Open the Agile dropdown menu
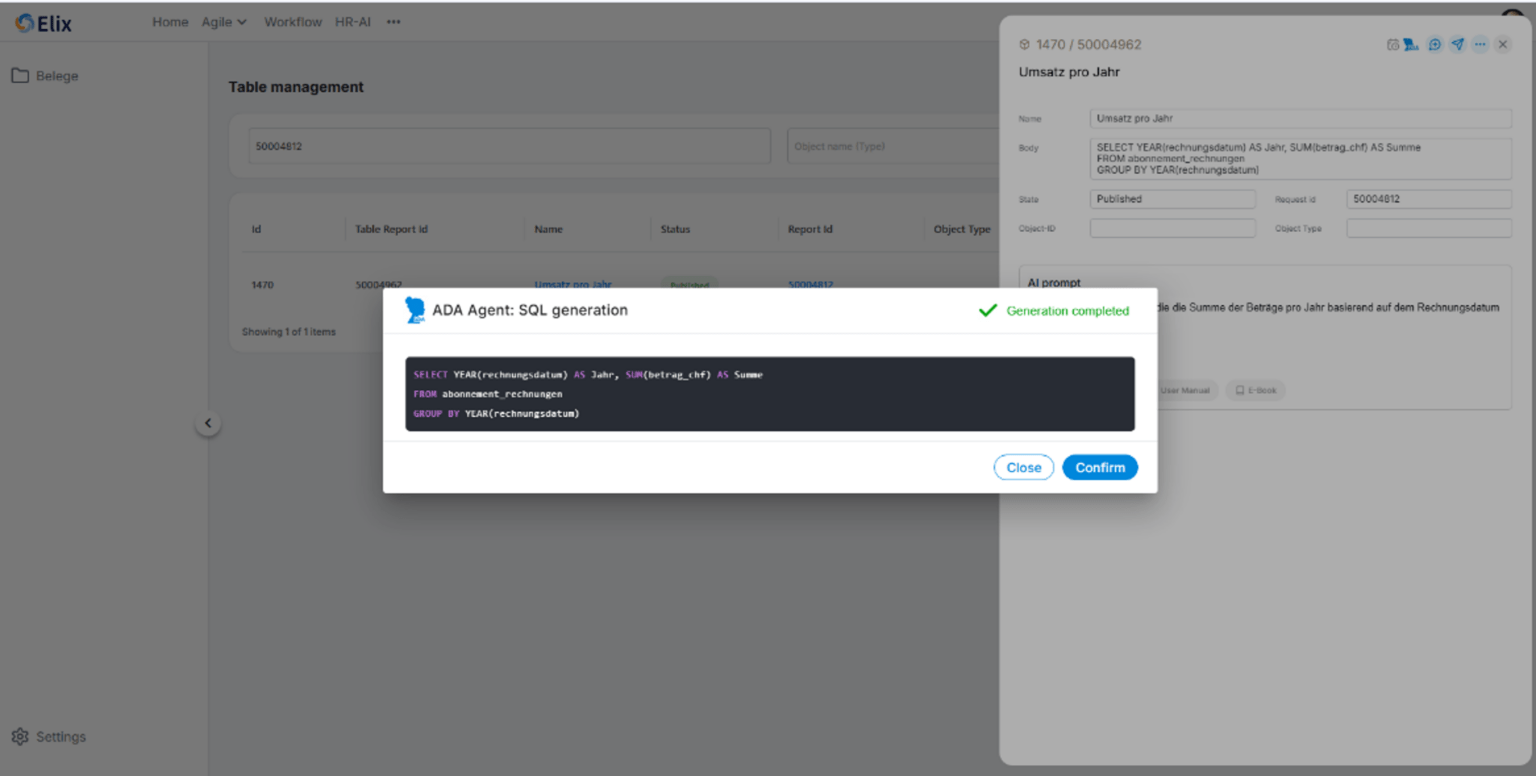Image resolution: width=1536 pixels, height=776 pixels. coord(224,22)
